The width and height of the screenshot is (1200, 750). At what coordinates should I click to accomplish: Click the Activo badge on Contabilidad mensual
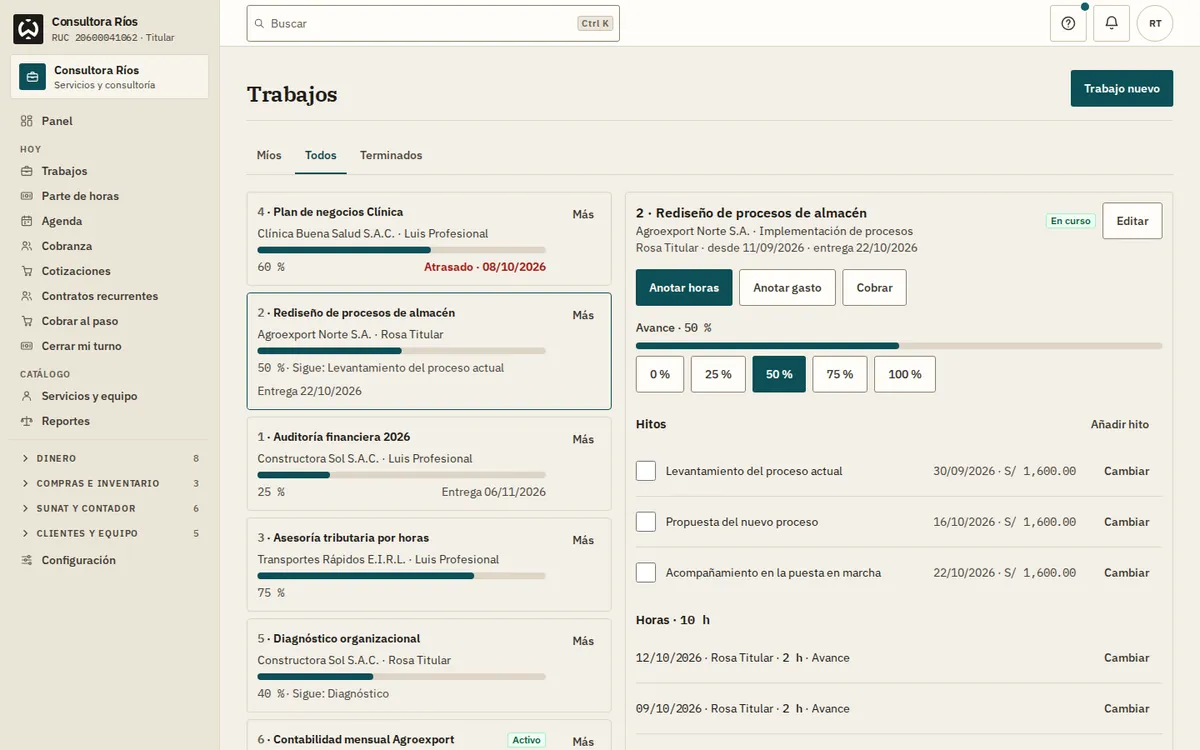(526, 740)
